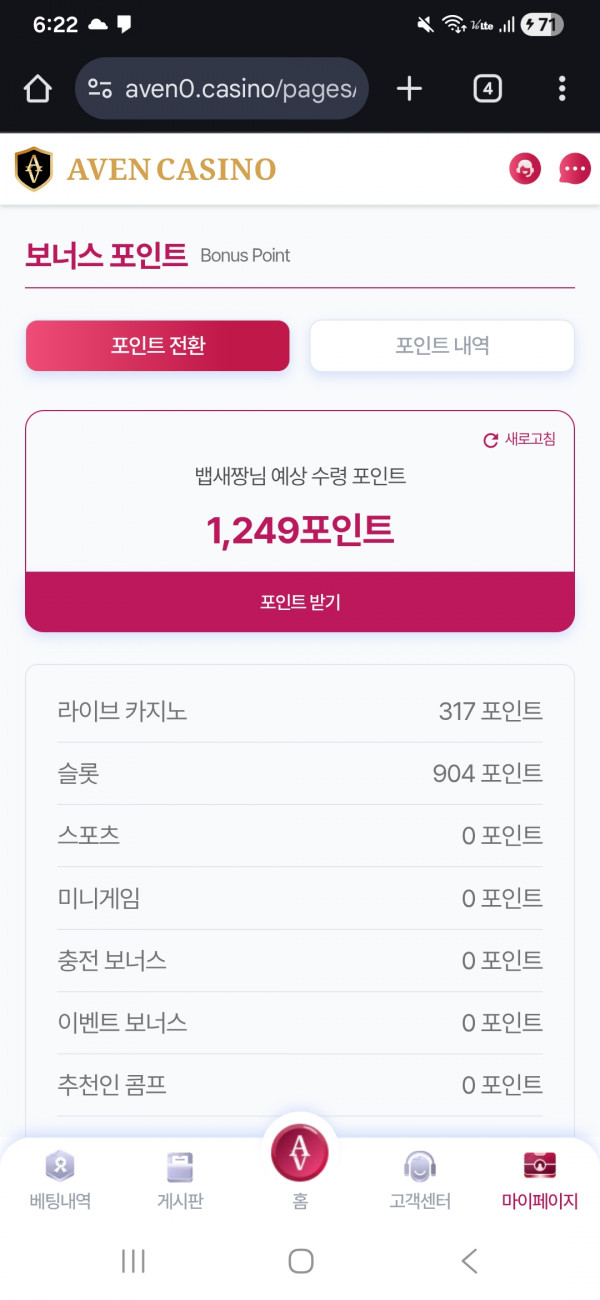Open the 게시판 board icon
The height and width of the screenshot is (1300, 600).
pos(180,1176)
